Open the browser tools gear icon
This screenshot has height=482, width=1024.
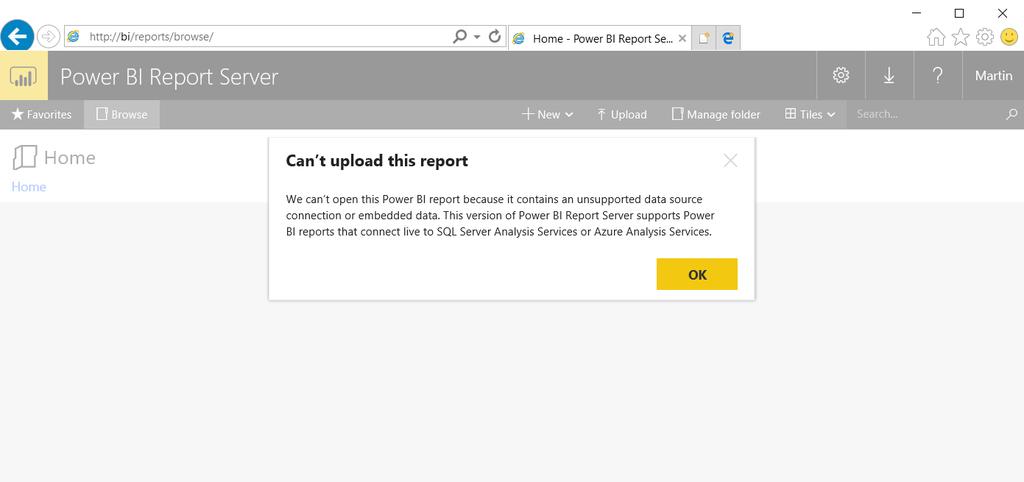click(985, 37)
